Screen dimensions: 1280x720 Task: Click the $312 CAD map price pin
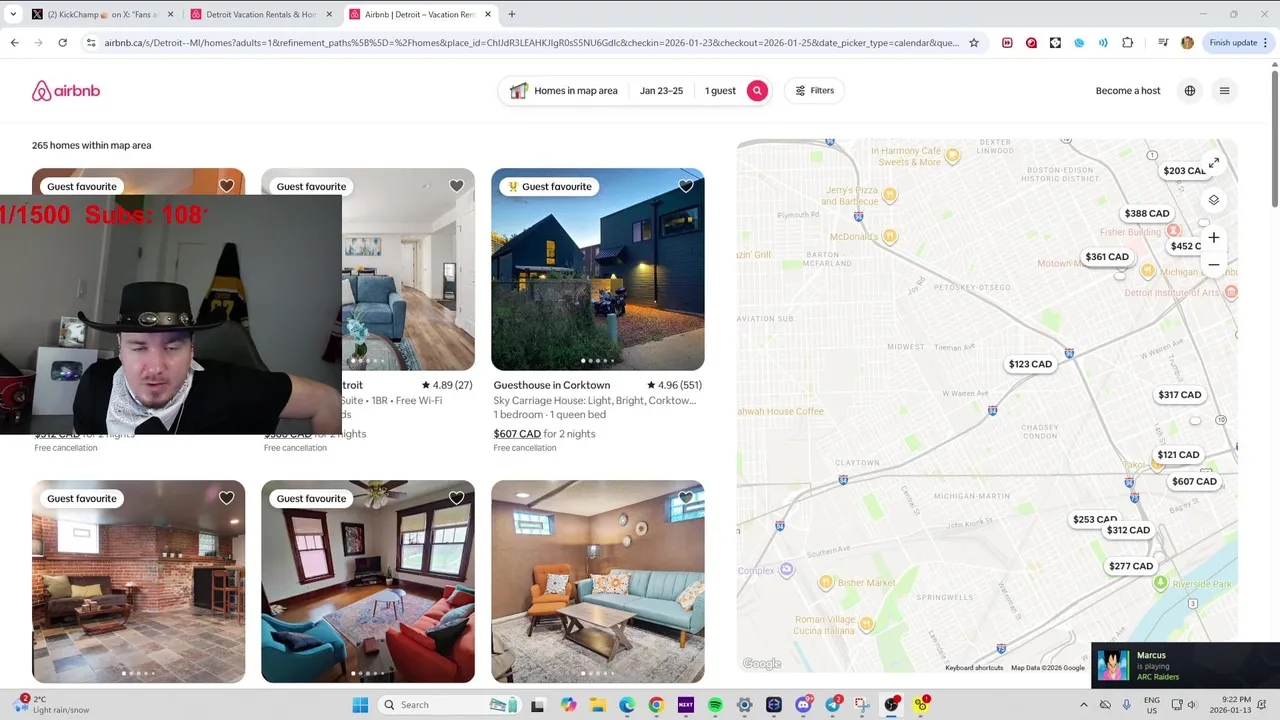pos(1128,530)
